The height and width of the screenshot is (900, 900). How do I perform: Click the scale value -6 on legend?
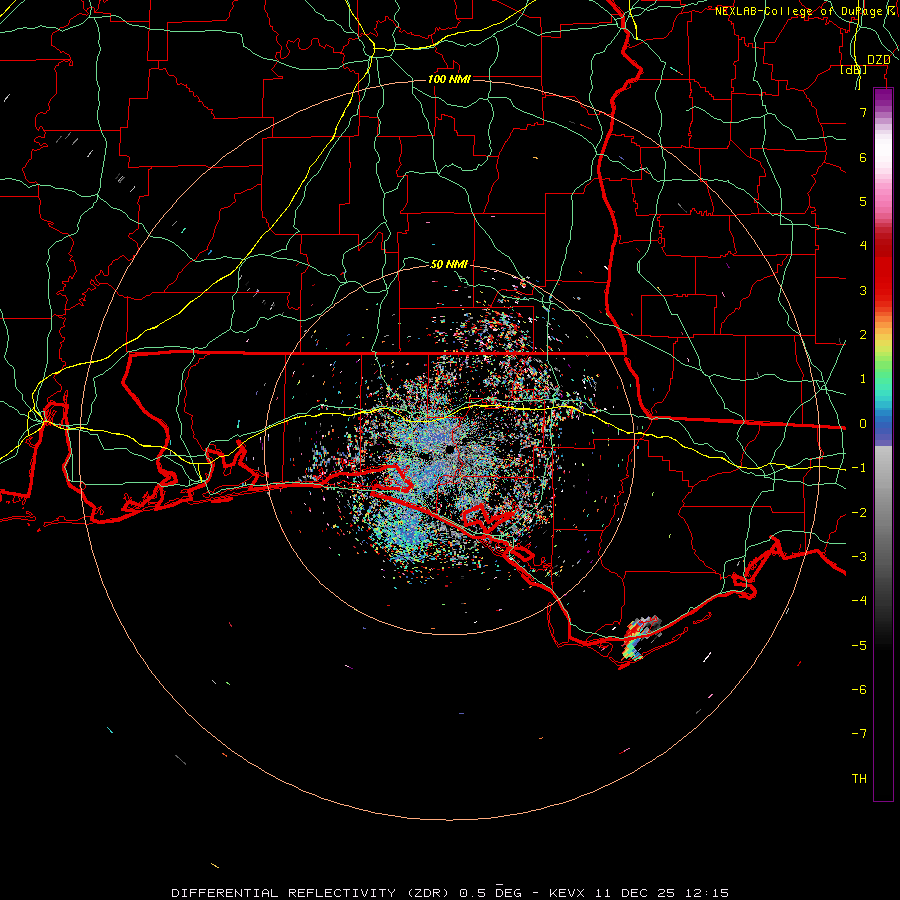859,689
